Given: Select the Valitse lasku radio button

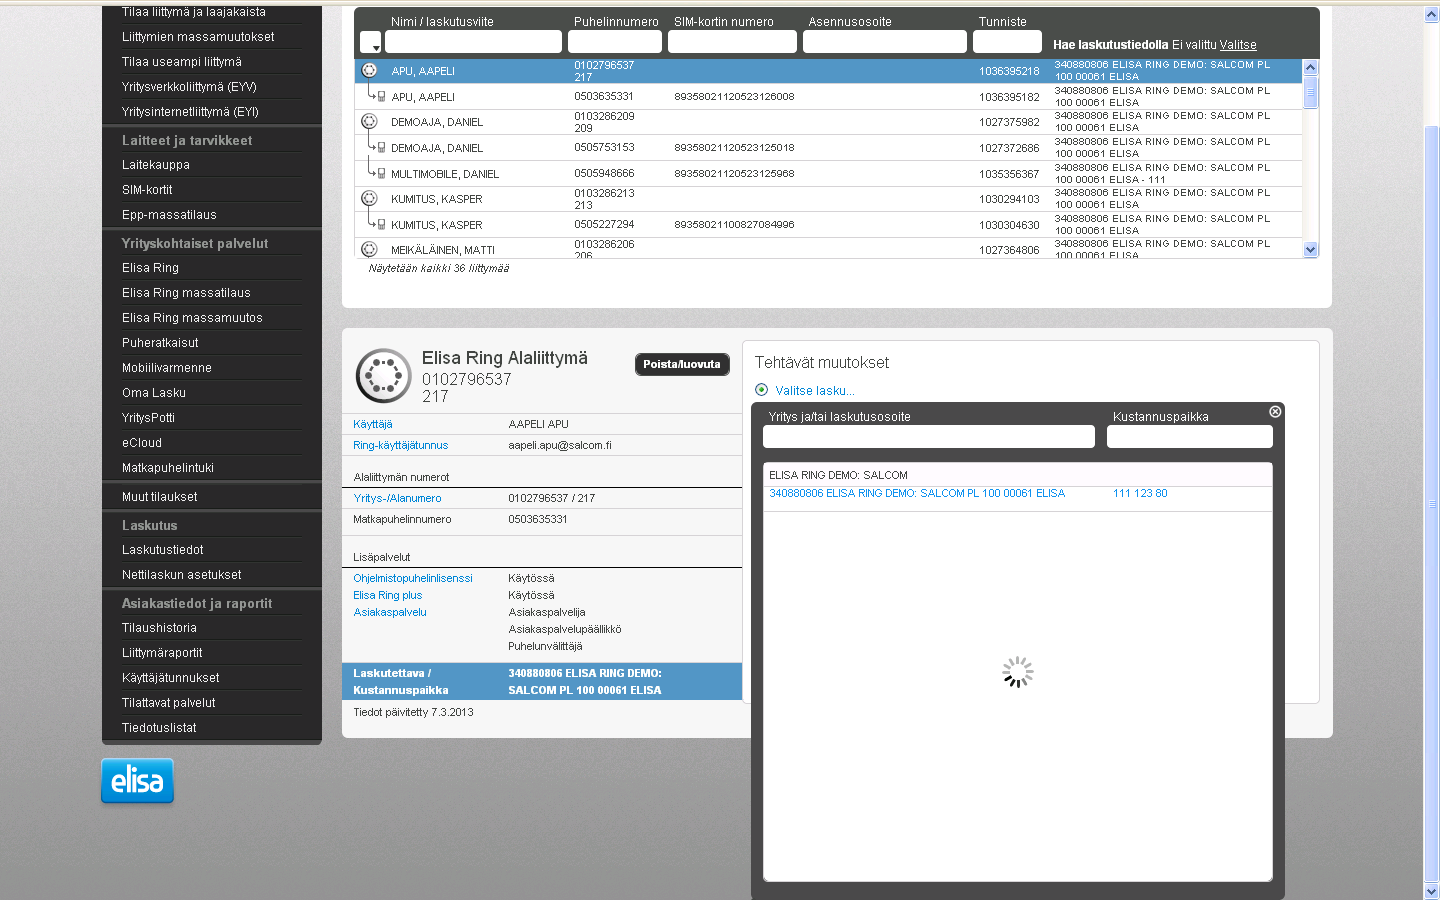Looking at the screenshot, I should pyautogui.click(x=762, y=390).
